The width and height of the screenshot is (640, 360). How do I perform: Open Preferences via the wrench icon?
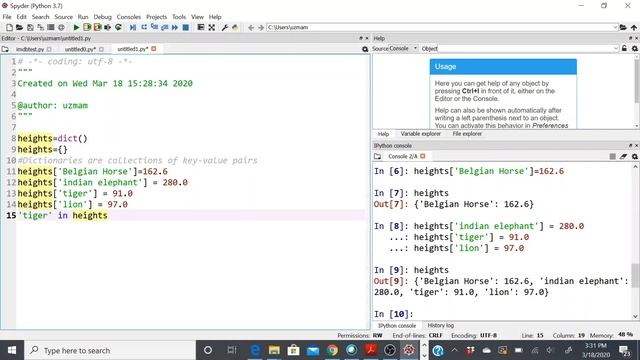224,27
